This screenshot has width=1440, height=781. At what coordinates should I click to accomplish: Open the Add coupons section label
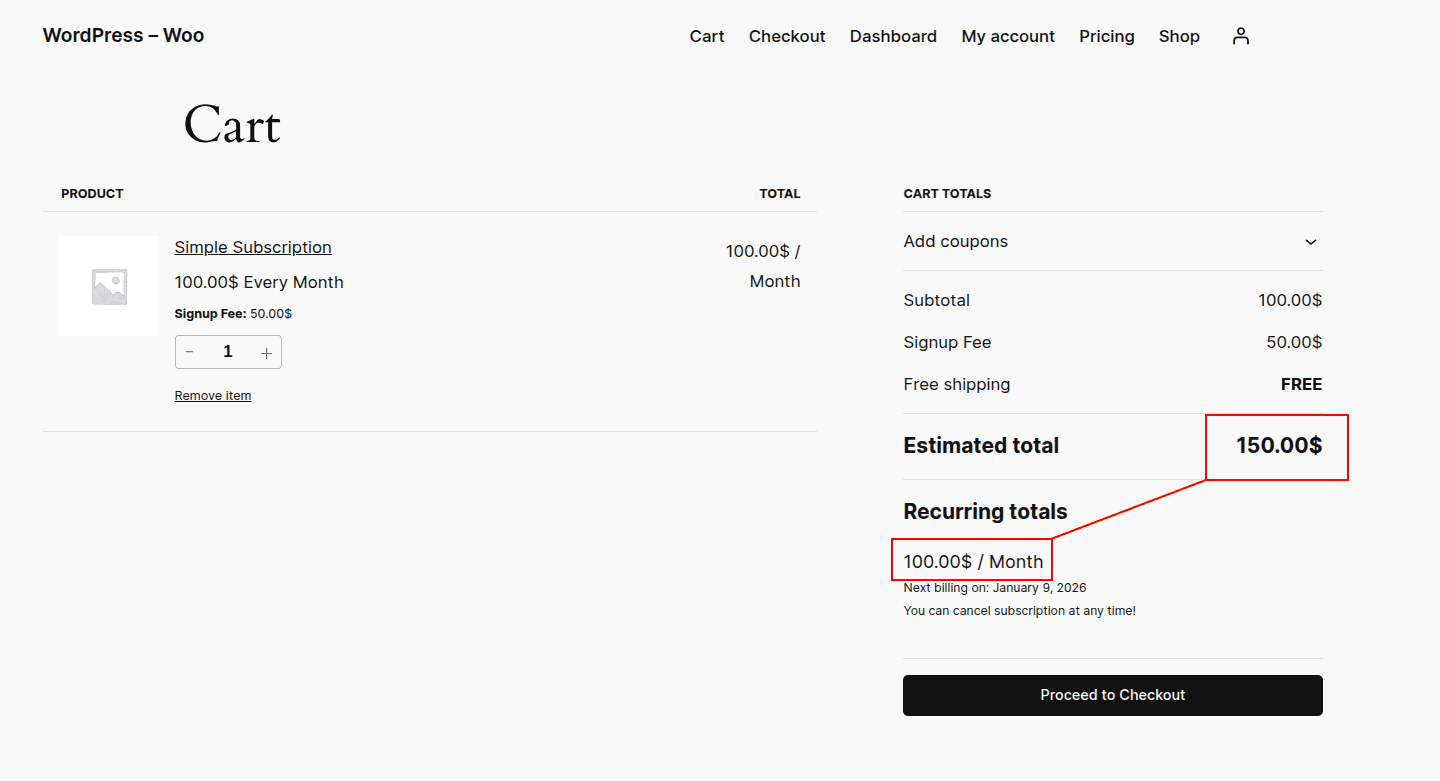[x=955, y=242]
